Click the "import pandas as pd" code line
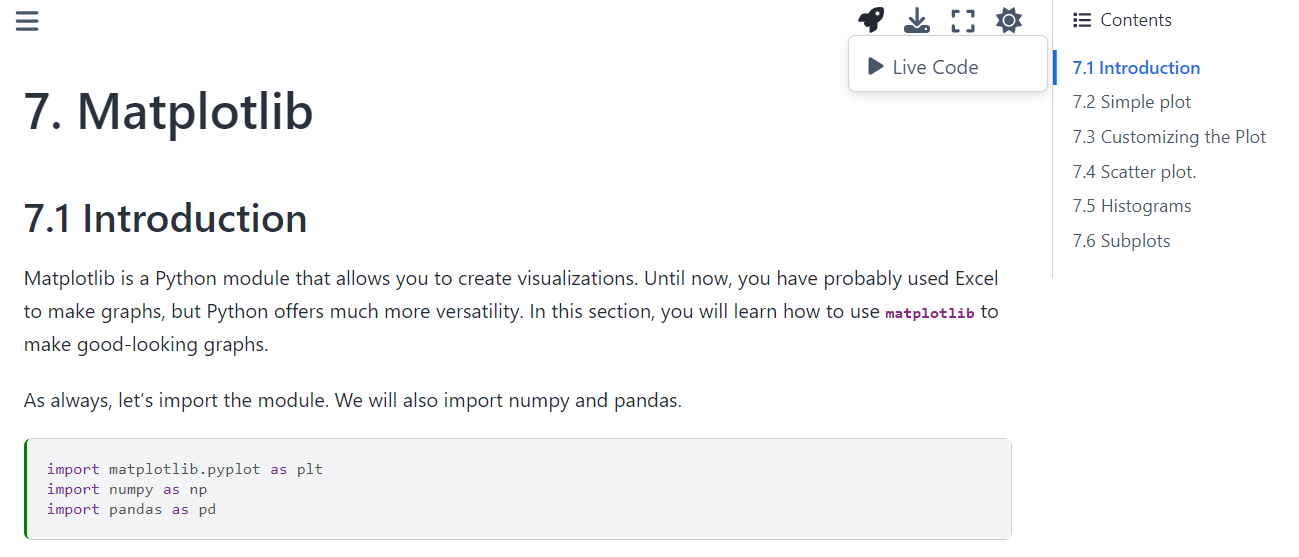The image size is (1299, 557). click(x=131, y=509)
